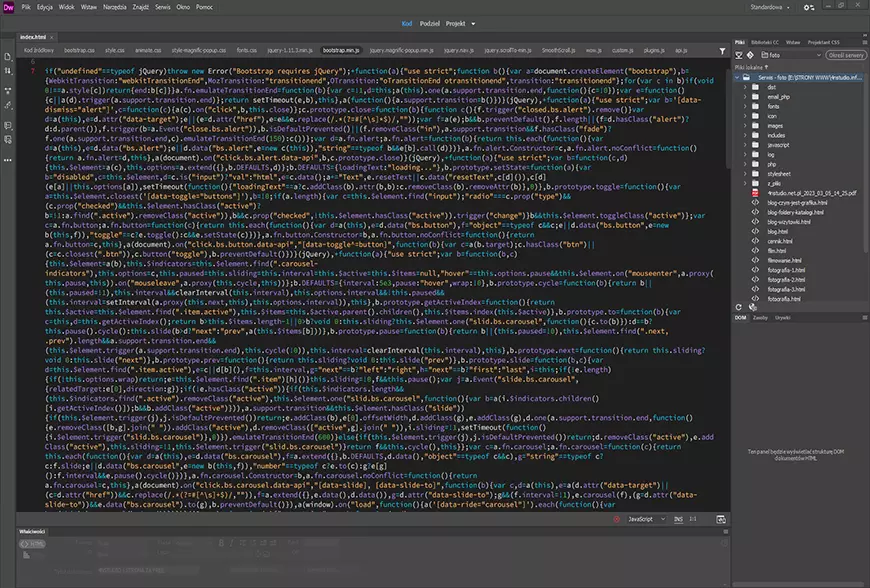Open the DOM panel options menu icon
Viewport: 870px width, 588px height.
pos(864,318)
